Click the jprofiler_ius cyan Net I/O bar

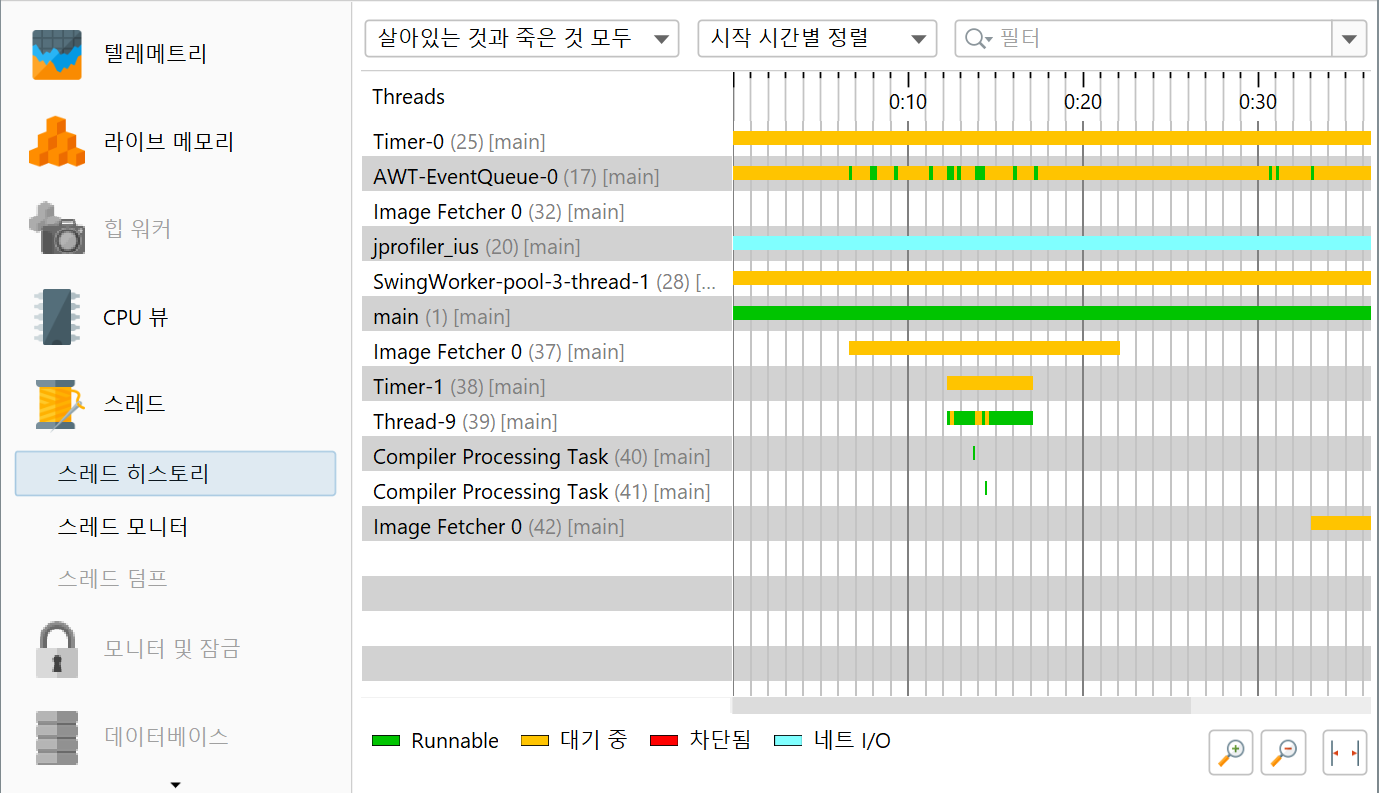[1052, 243]
